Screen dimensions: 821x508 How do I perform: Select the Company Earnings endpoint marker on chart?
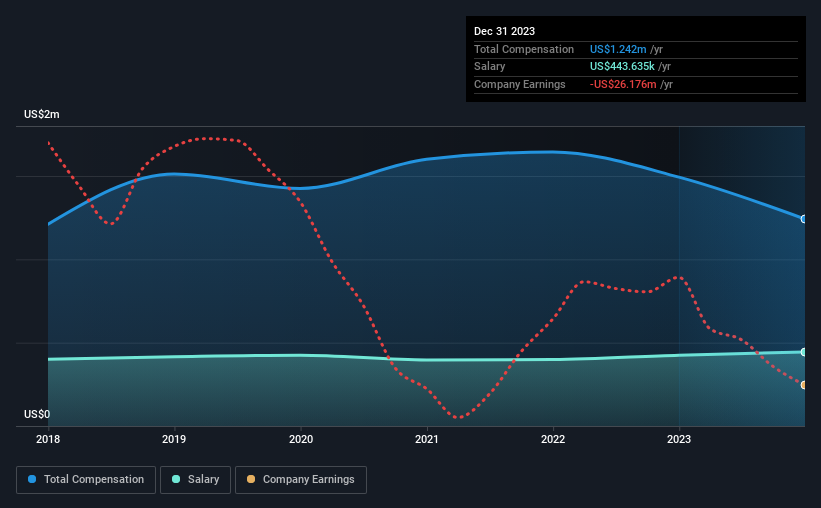[x=804, y=385]
